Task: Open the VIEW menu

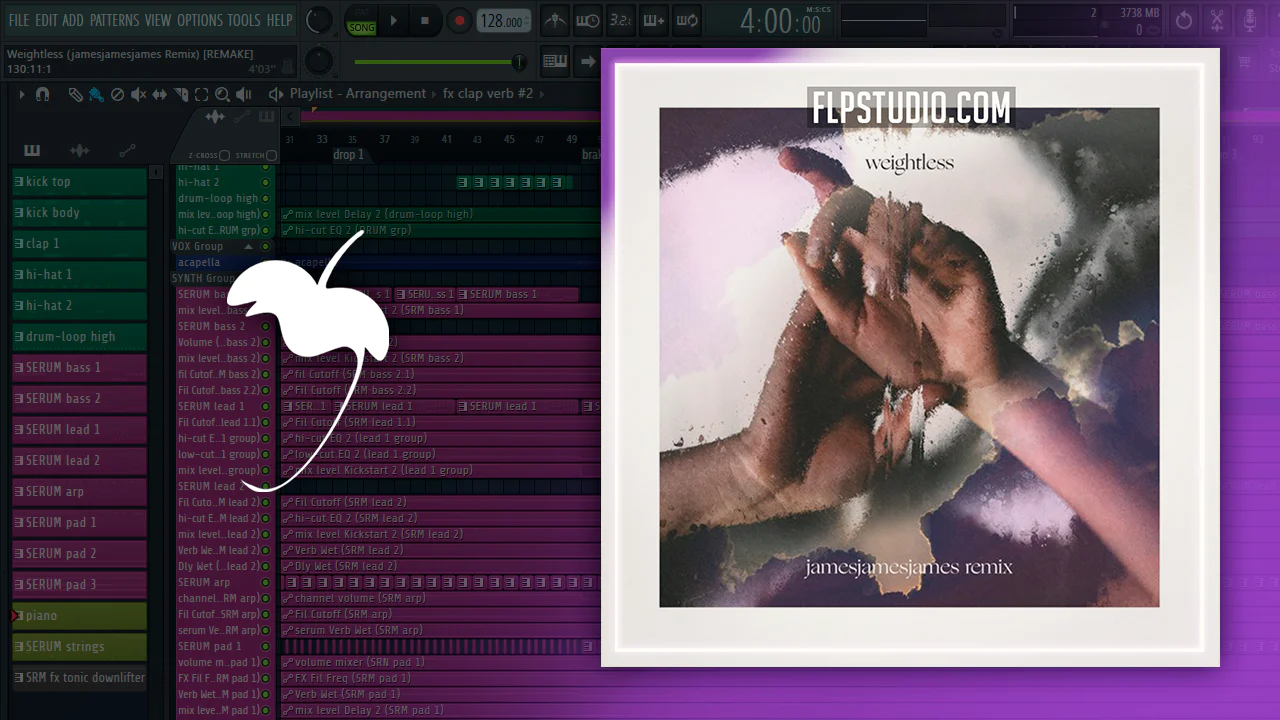Action: [158, 20]
